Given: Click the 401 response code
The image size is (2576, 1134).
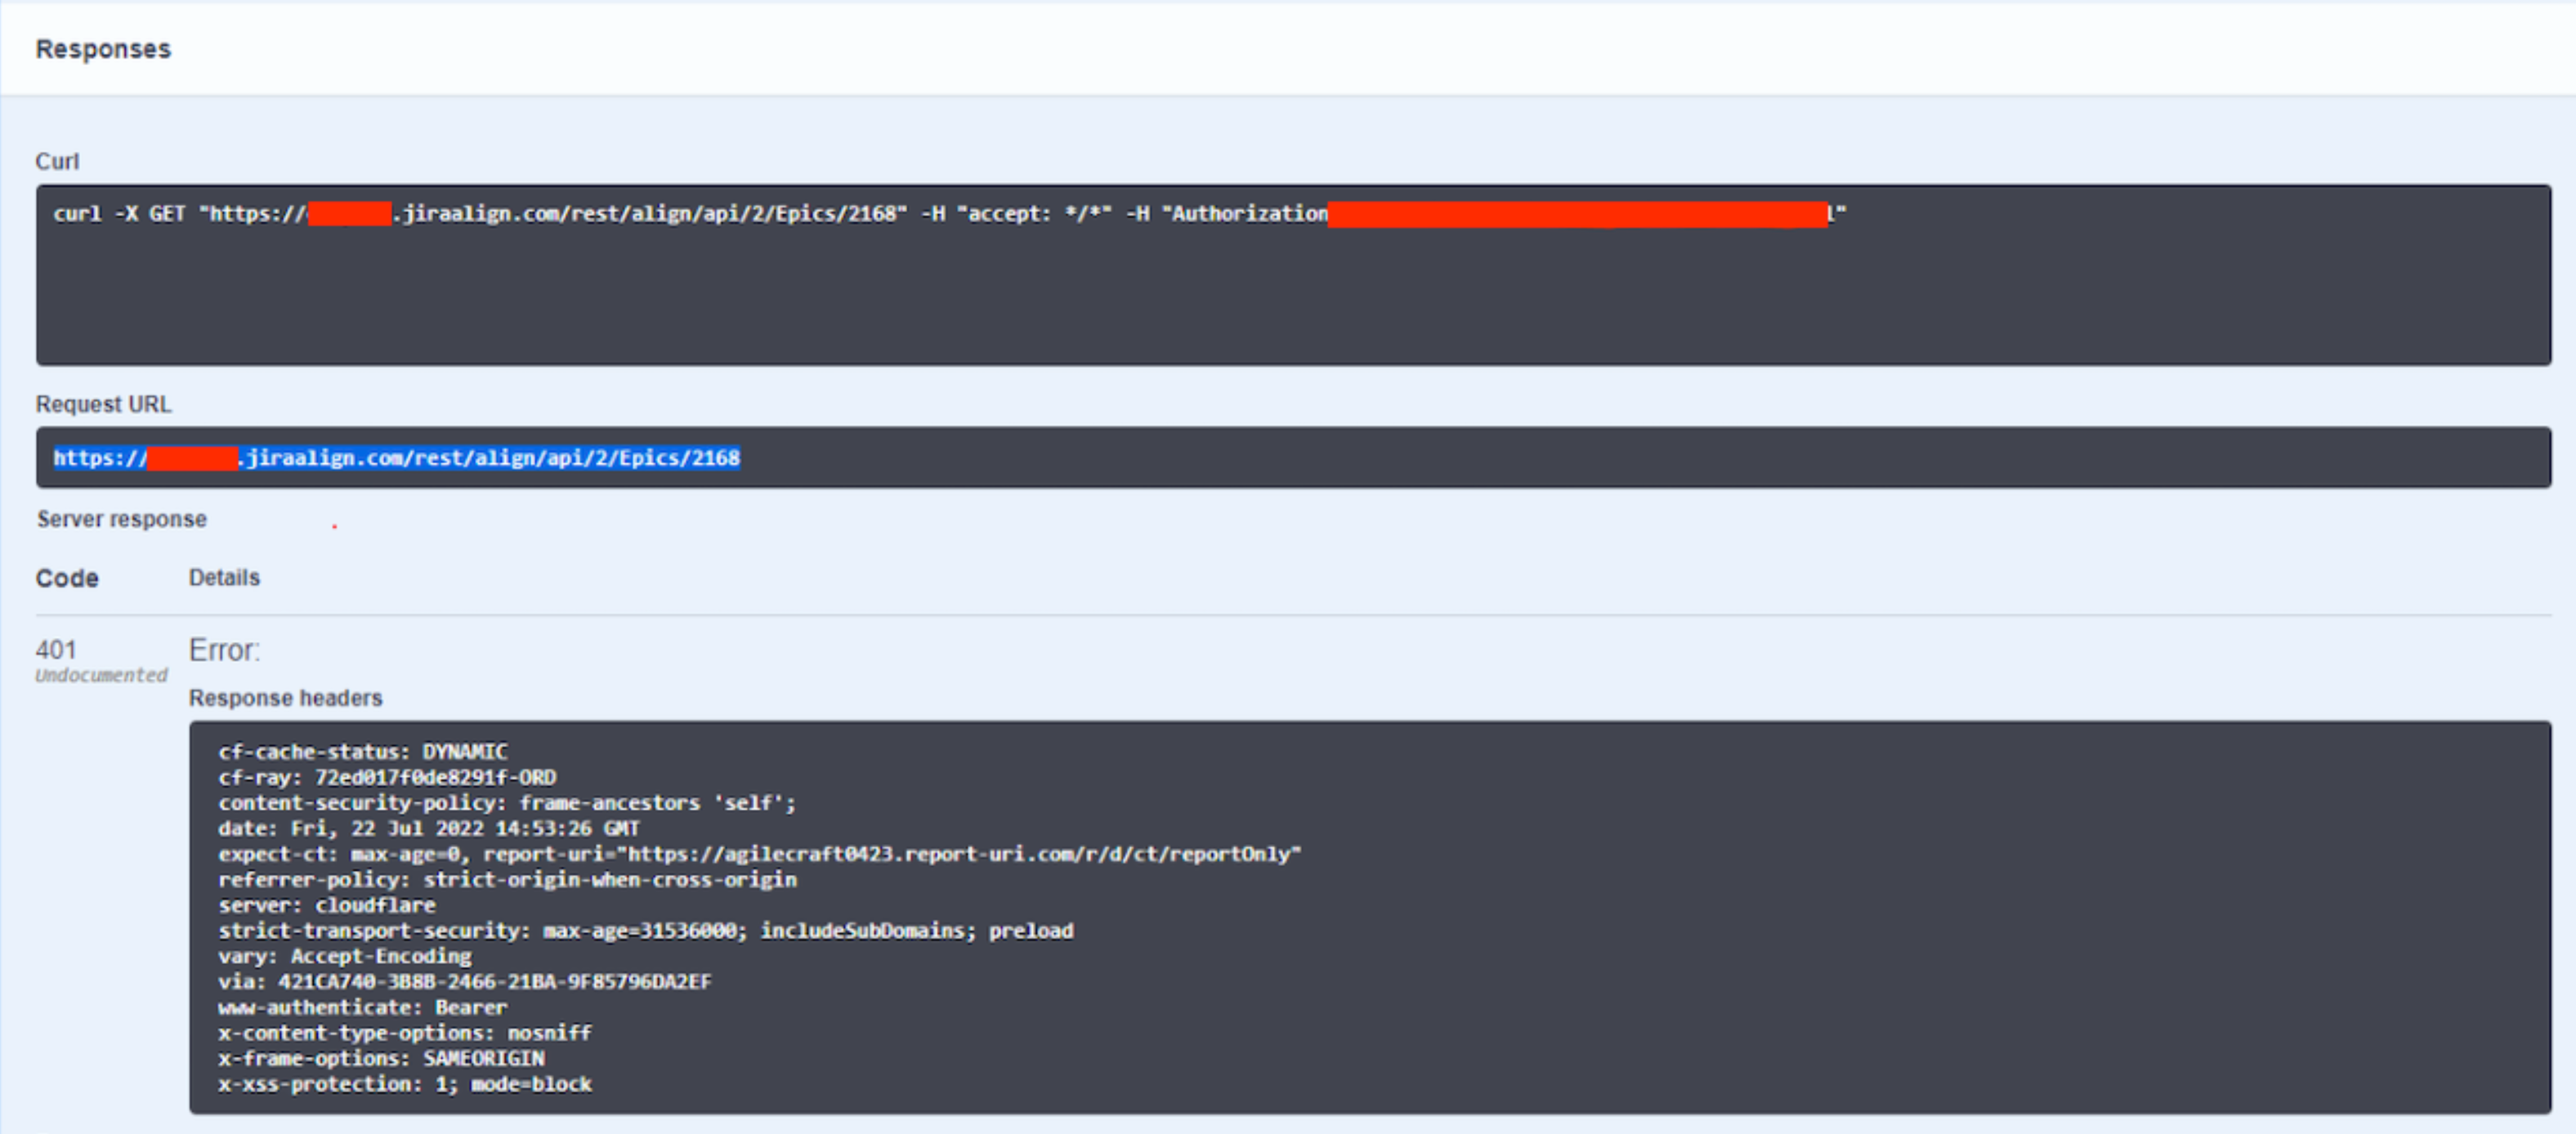Looking at the screenshot, I should pyautogui.click(x=56, y=649).
